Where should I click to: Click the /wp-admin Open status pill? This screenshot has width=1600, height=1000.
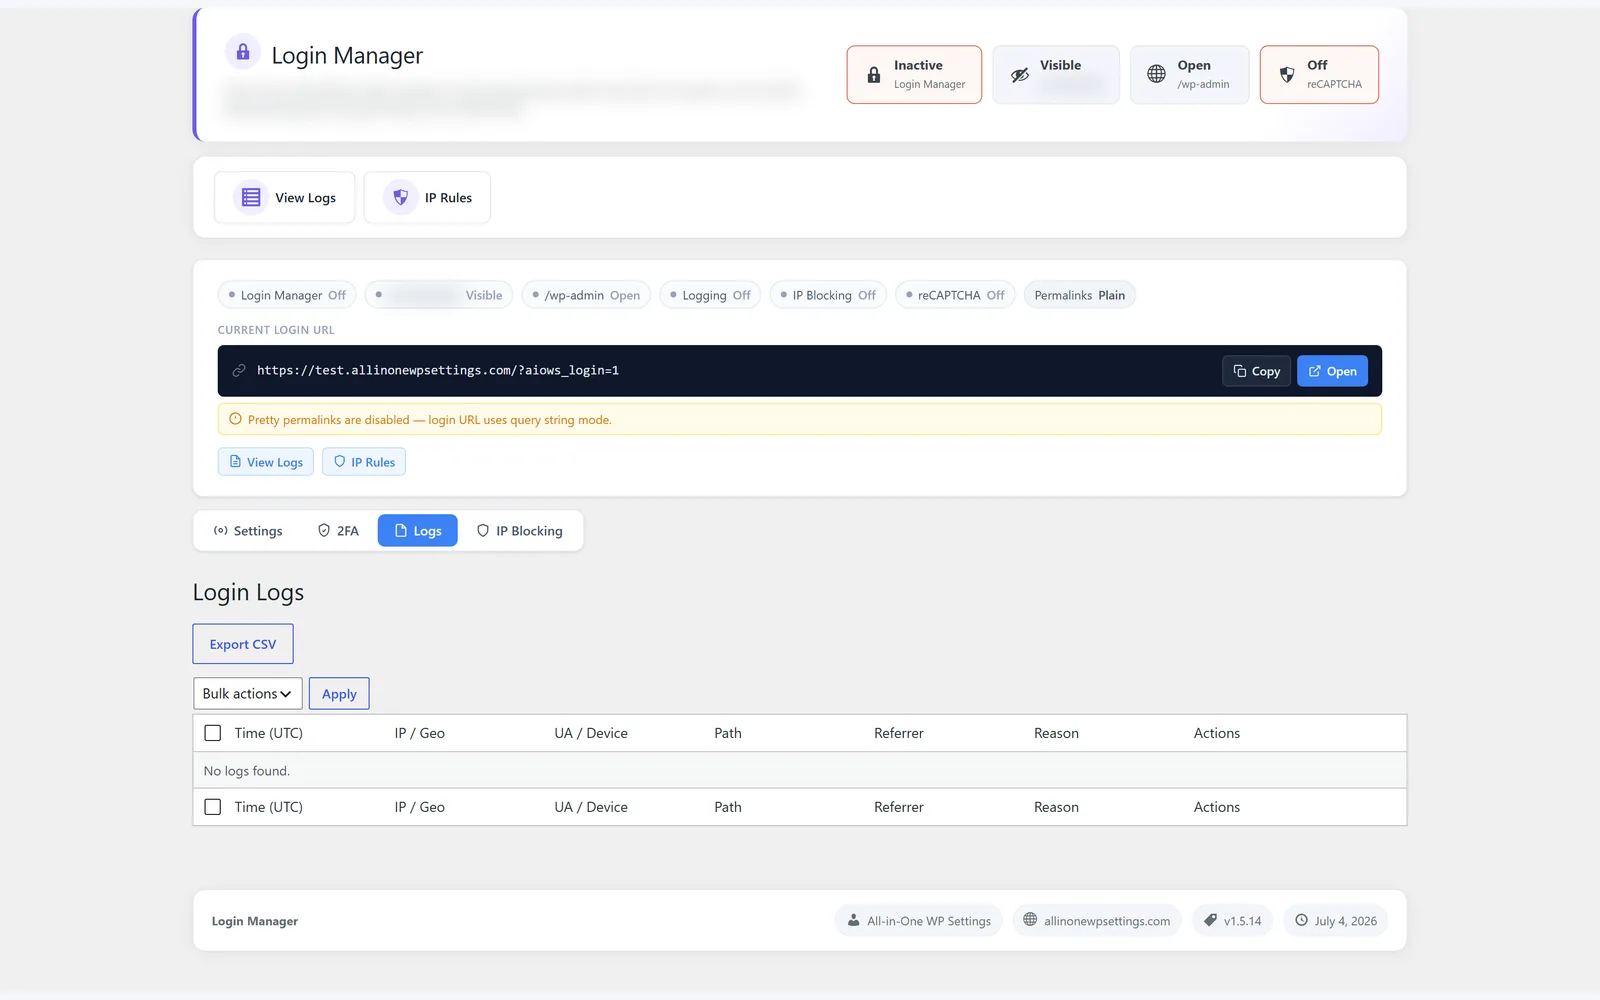pos(587,295)
